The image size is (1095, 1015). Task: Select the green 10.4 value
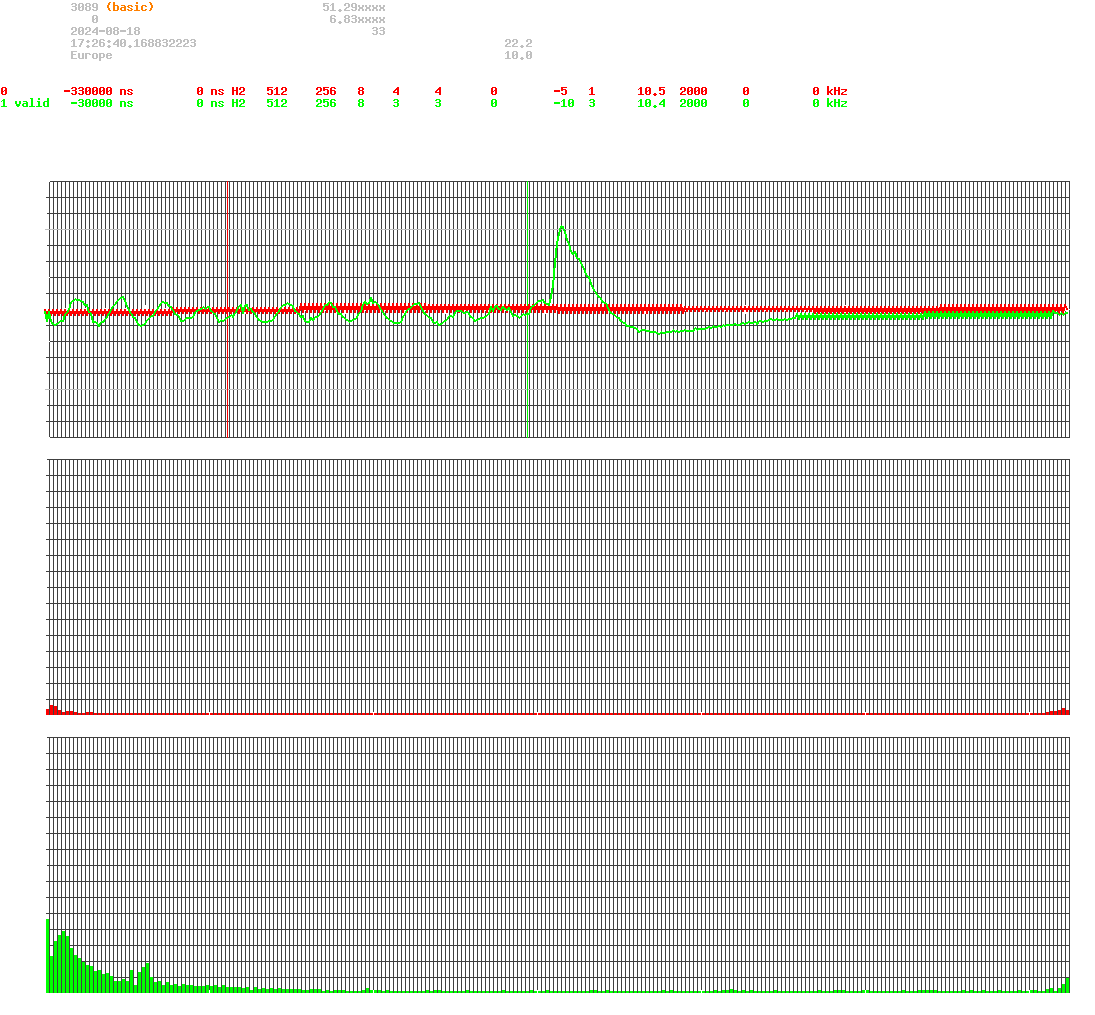[652, 103]
